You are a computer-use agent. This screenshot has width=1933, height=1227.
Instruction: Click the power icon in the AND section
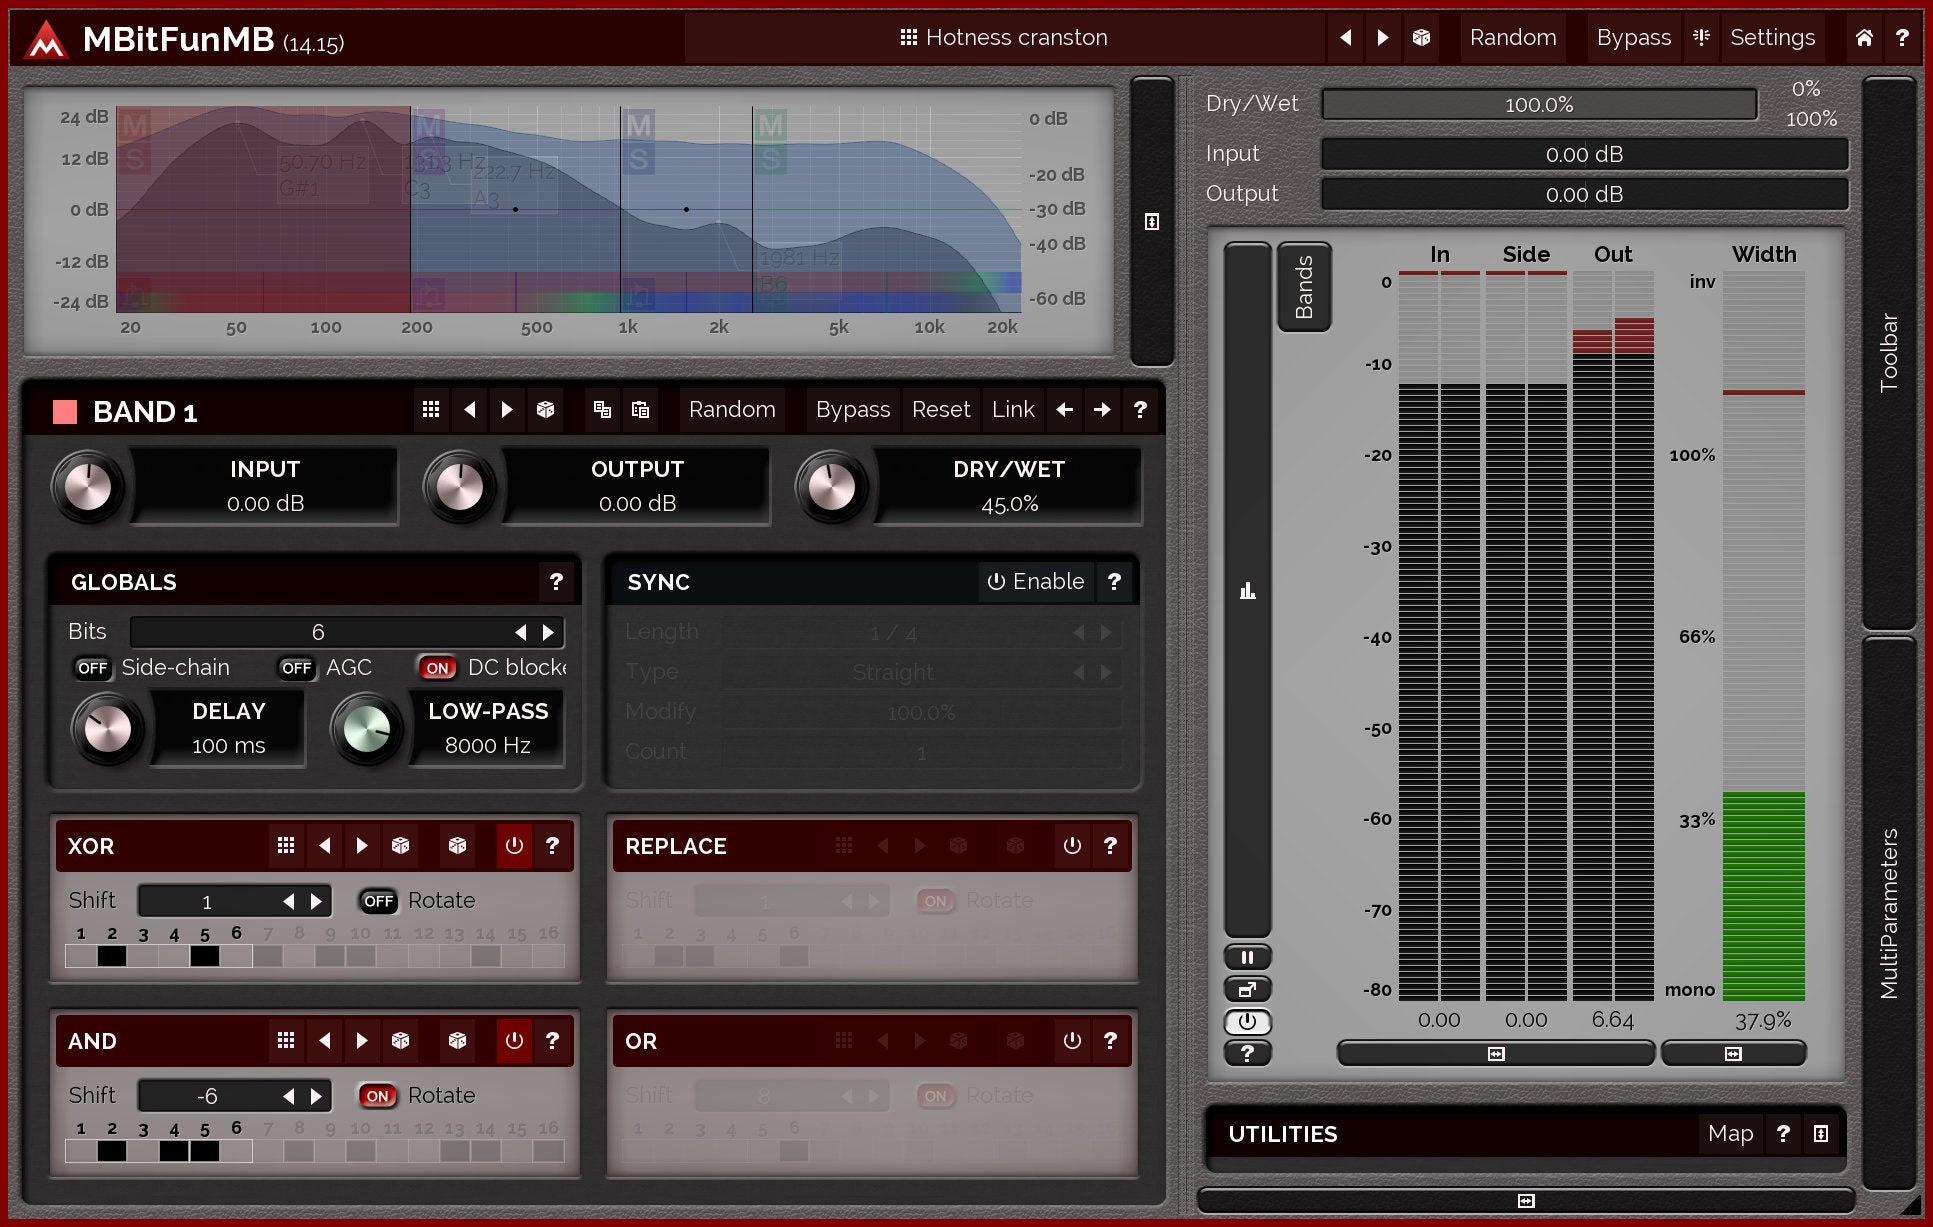click(514, 1041)
